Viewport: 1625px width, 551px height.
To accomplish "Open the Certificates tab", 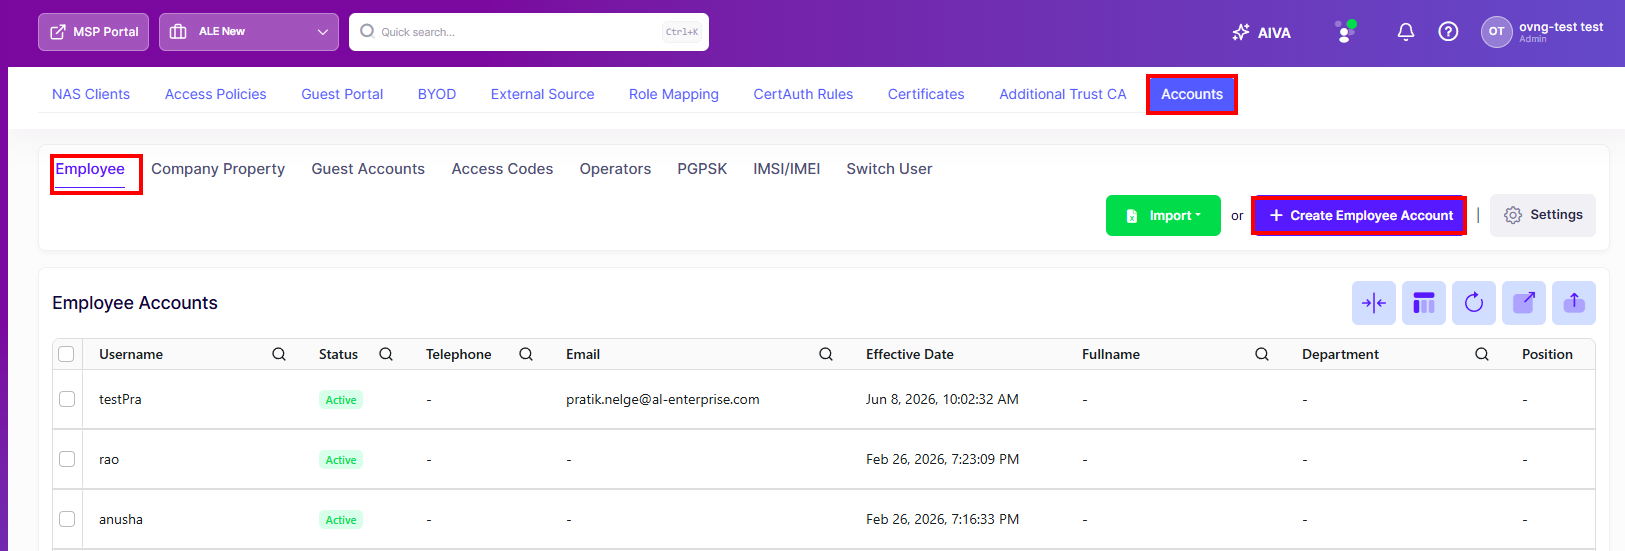I will coord(926,94).
